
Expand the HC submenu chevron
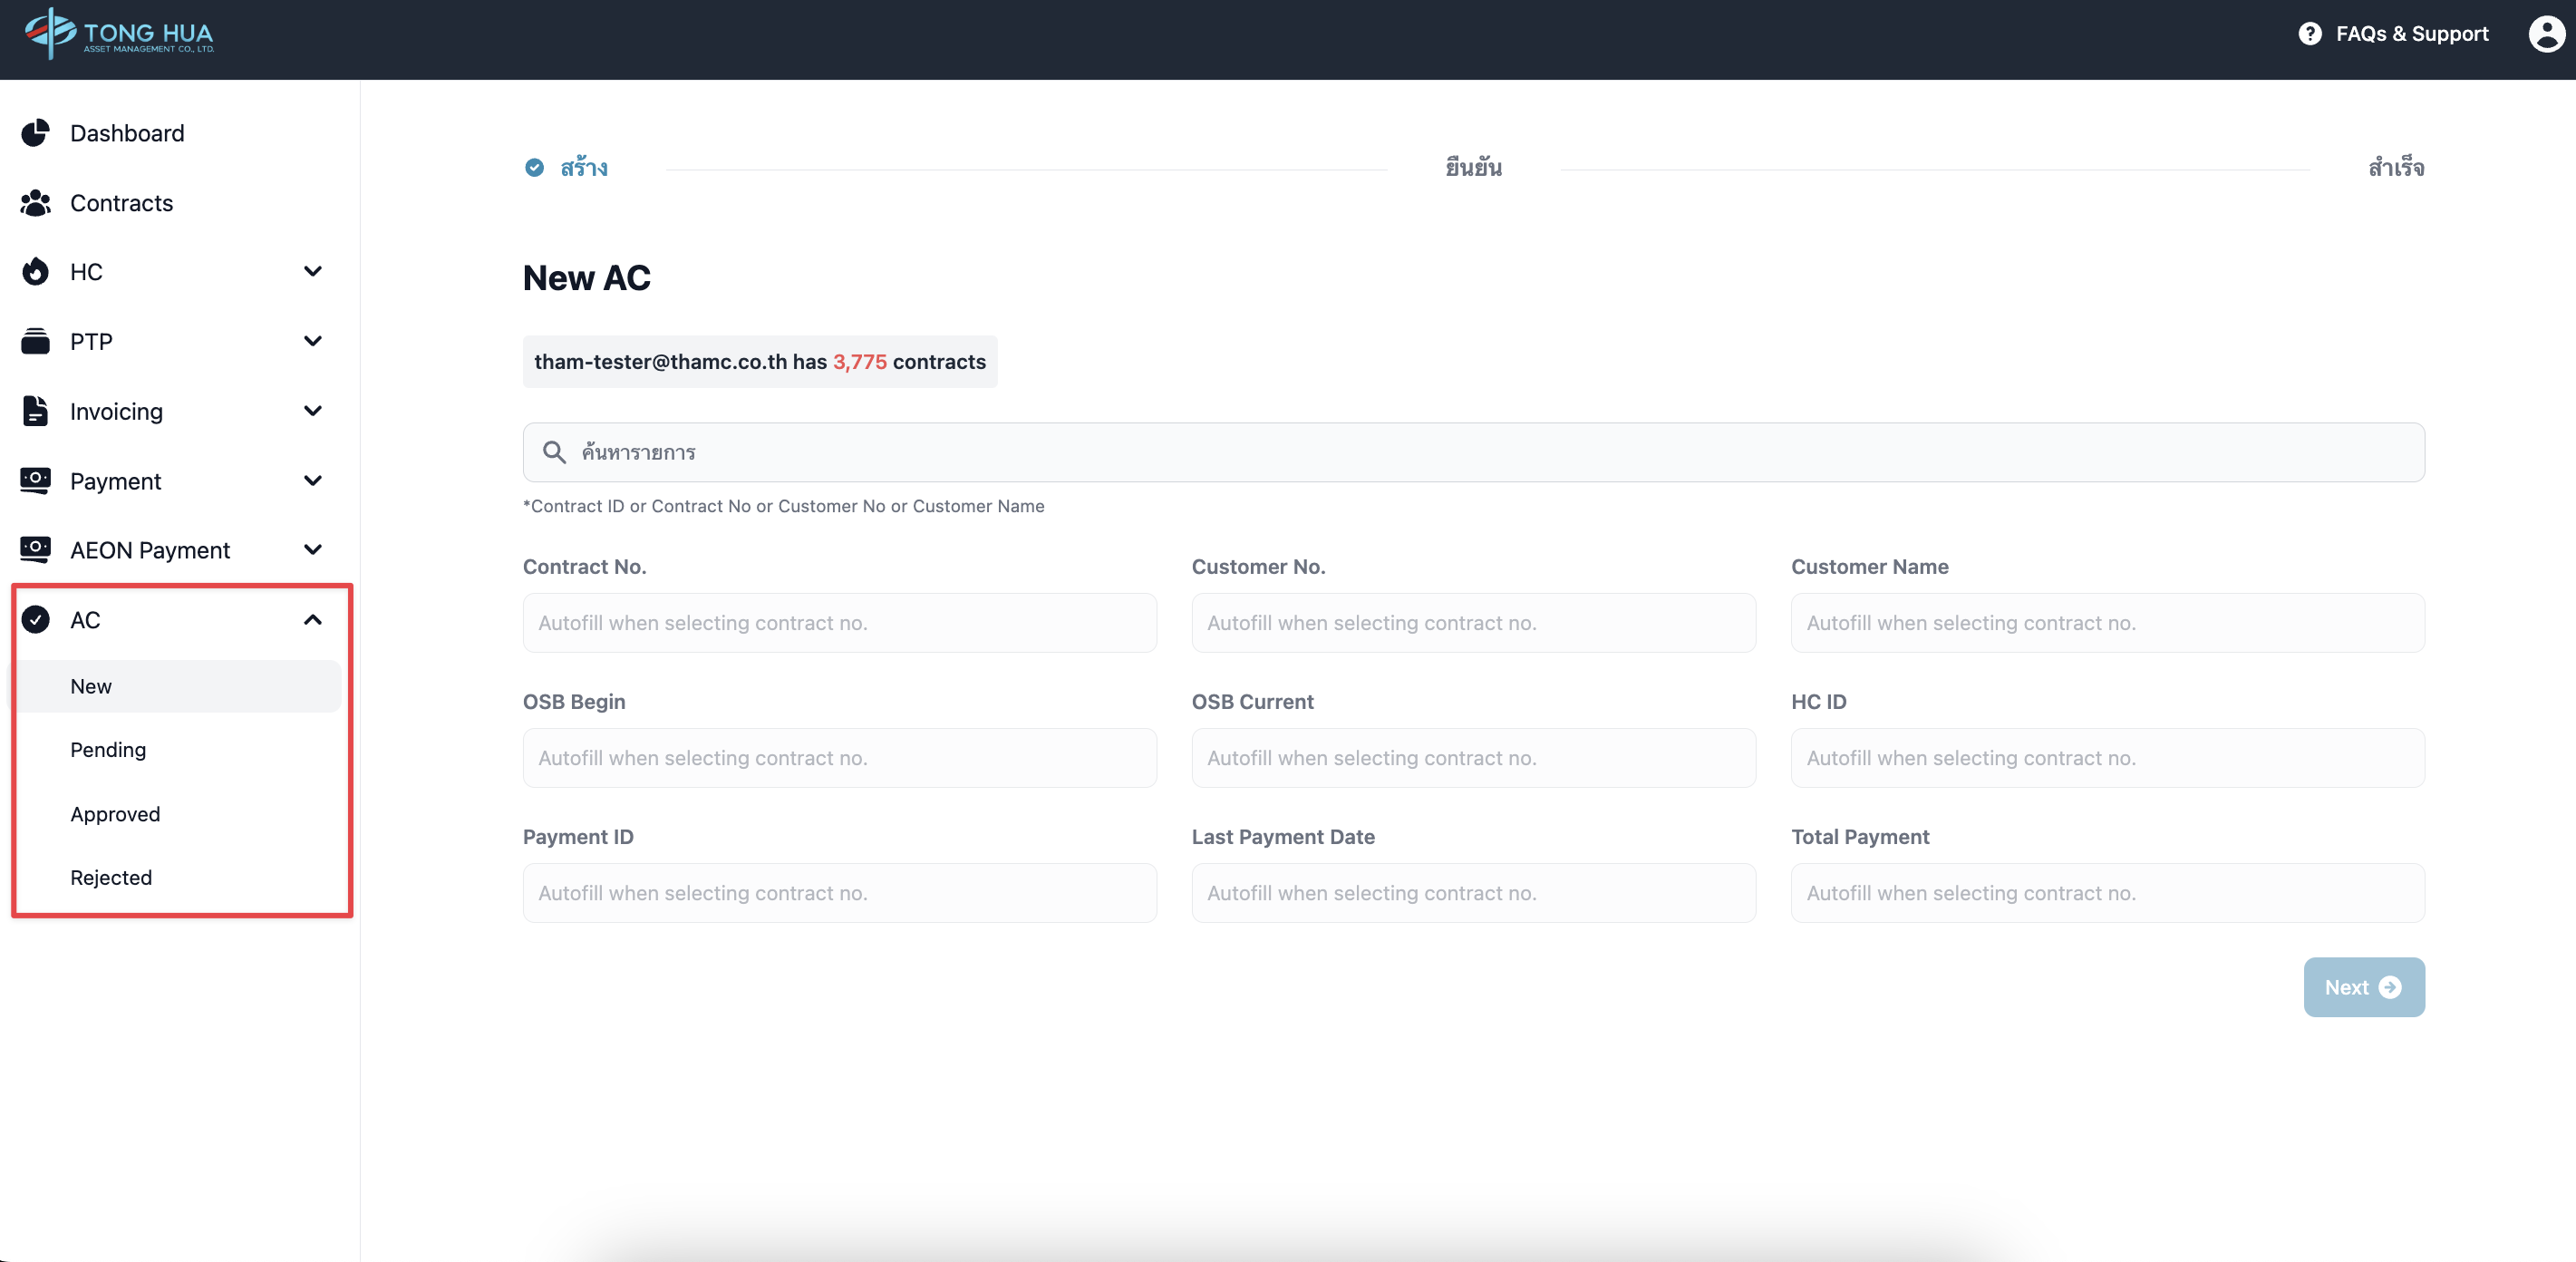tap(313, 272)
